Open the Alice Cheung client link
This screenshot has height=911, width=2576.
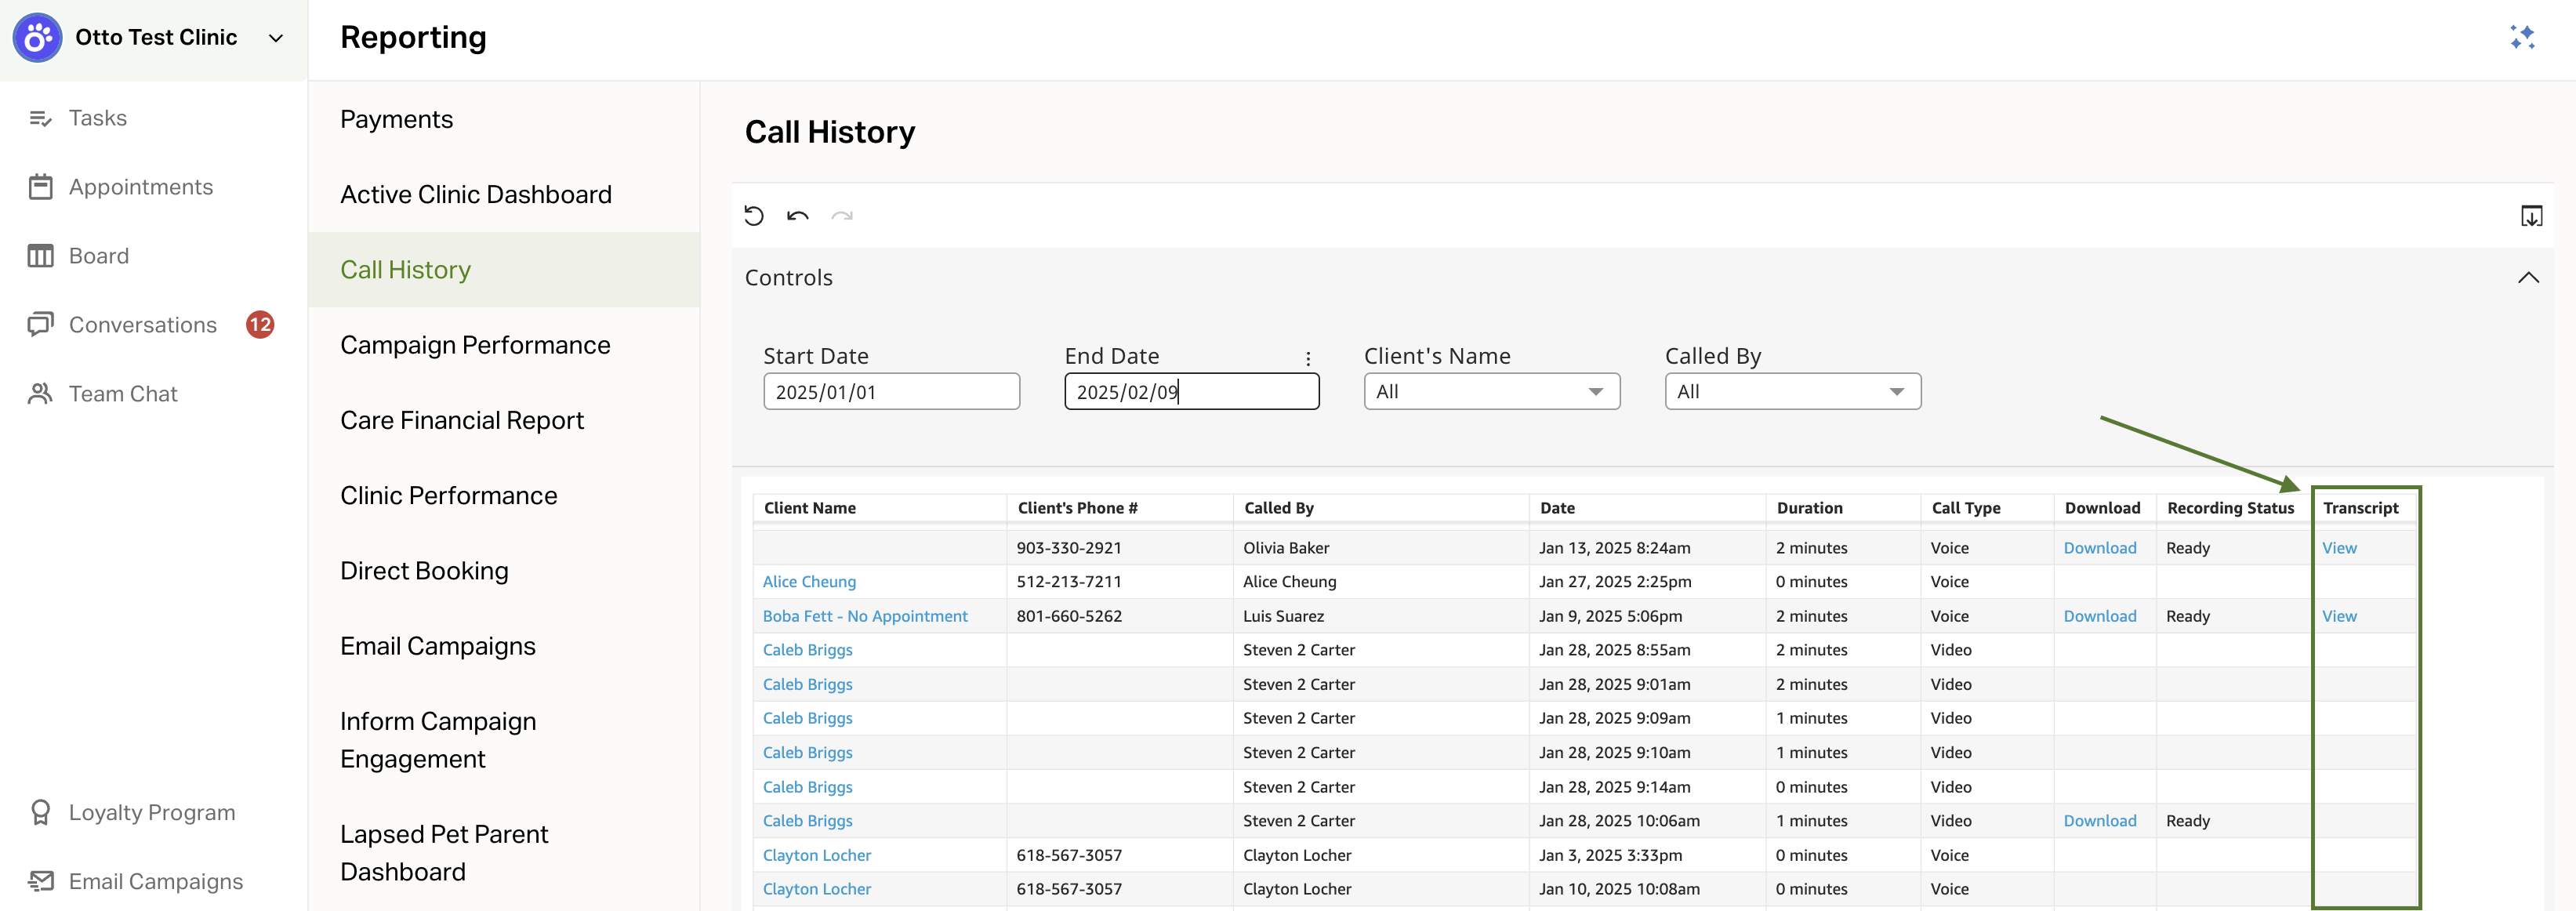click(x=809, y=582)
